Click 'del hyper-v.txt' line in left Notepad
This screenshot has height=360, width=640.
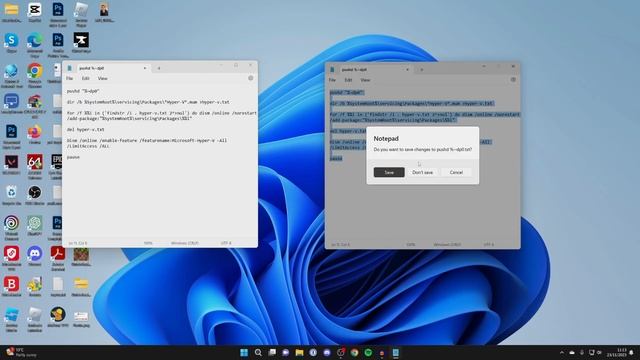pos(86,129)
